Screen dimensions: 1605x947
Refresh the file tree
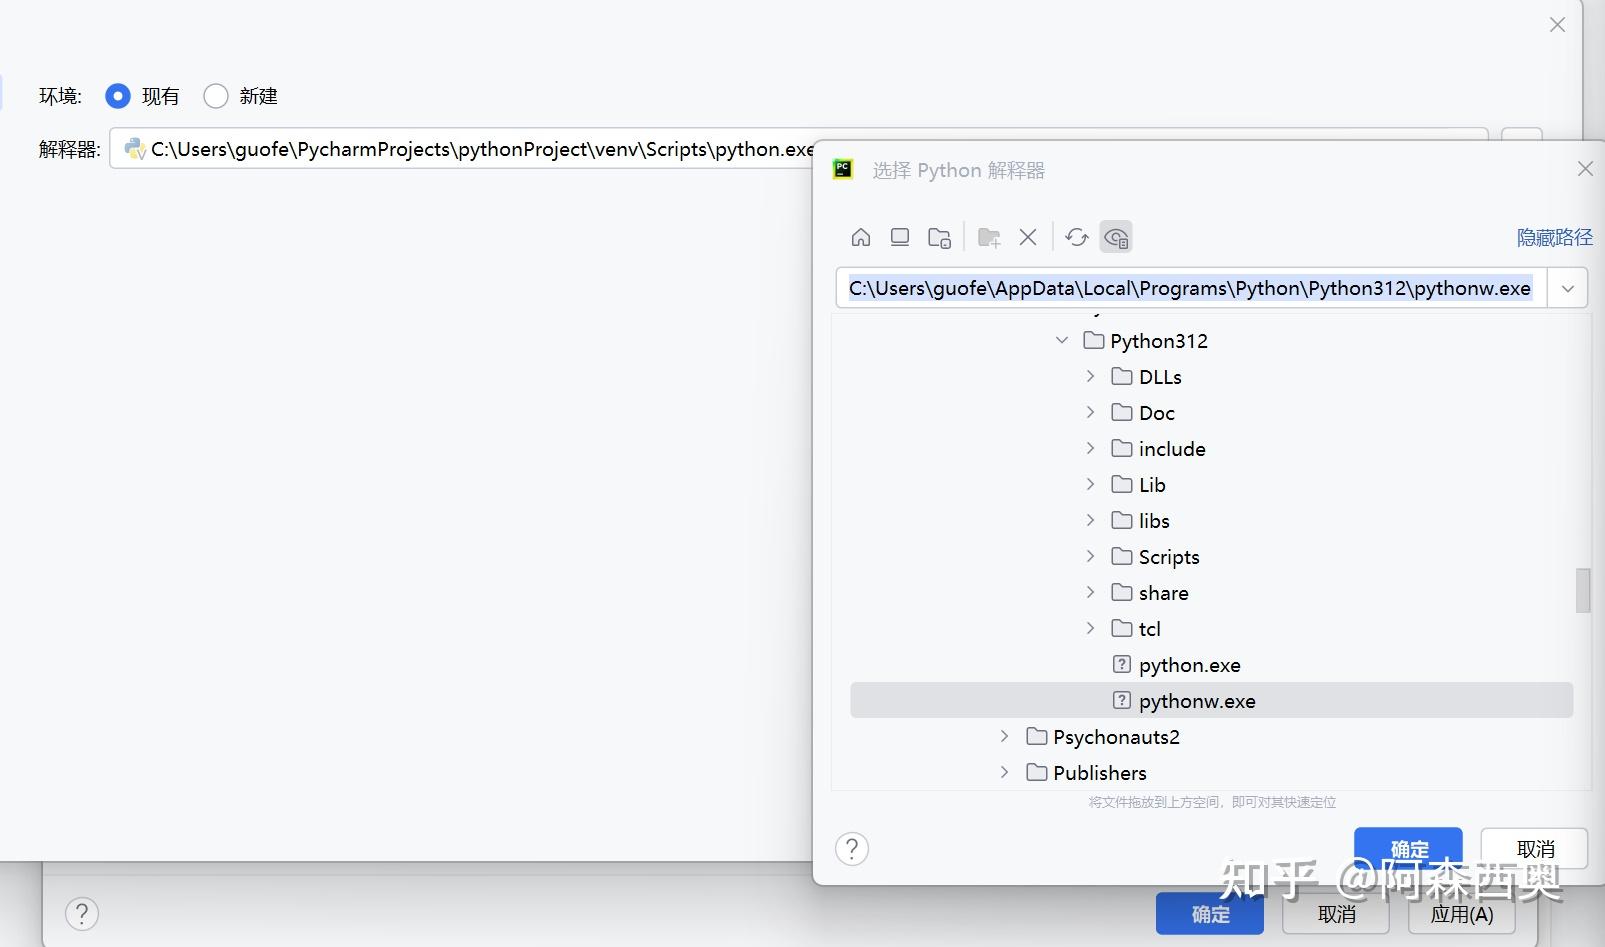[1077, 237]
